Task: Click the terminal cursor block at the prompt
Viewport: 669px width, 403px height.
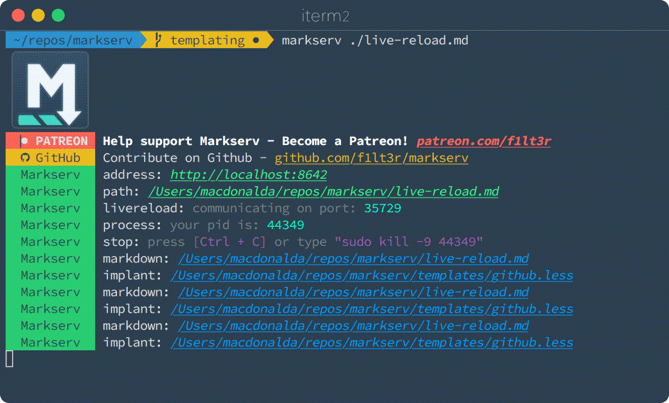Action: tap(9, 359)
